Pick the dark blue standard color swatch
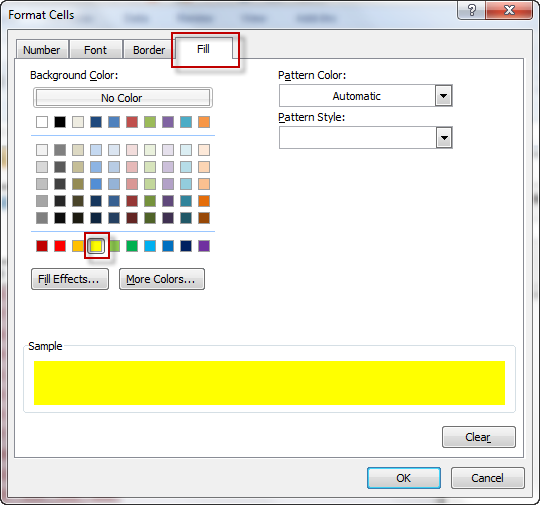Image resolution: width=540 pixels, height=505 pixels. pyautogui.click(x=186, y=246)
